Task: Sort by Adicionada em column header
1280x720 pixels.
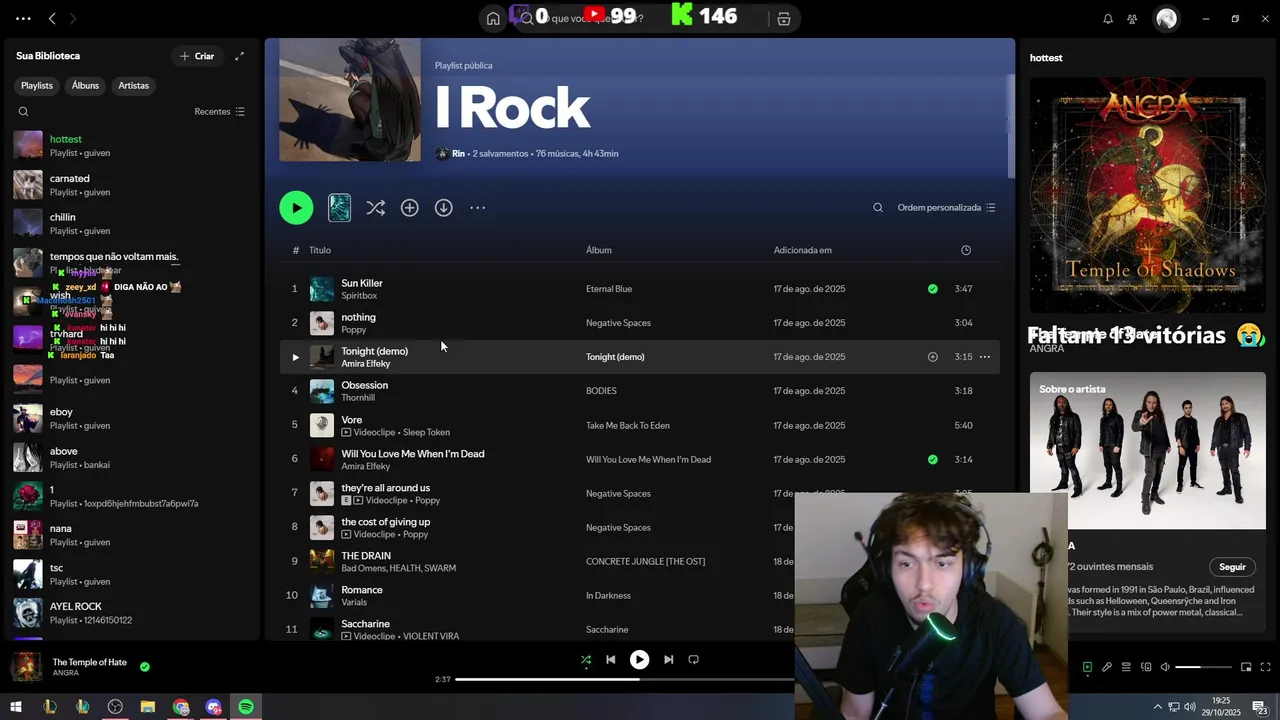Action: (x=803, y=250)
